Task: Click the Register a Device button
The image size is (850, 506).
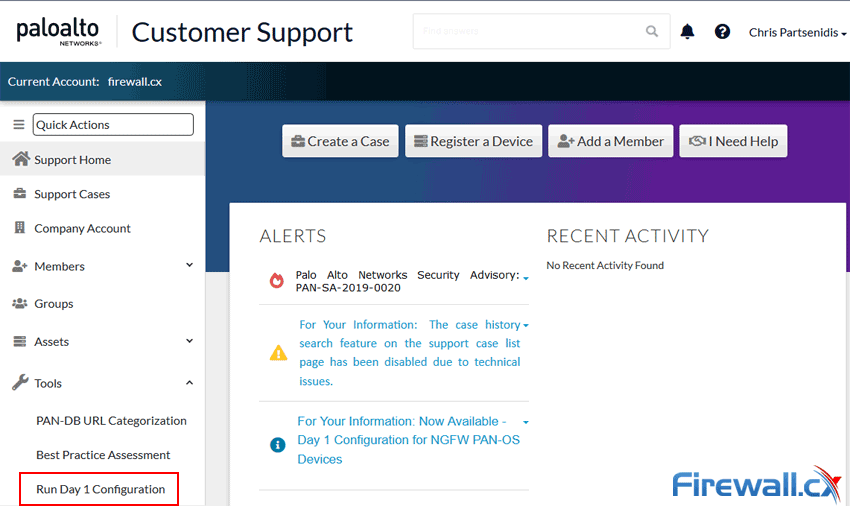Action: 473,141
